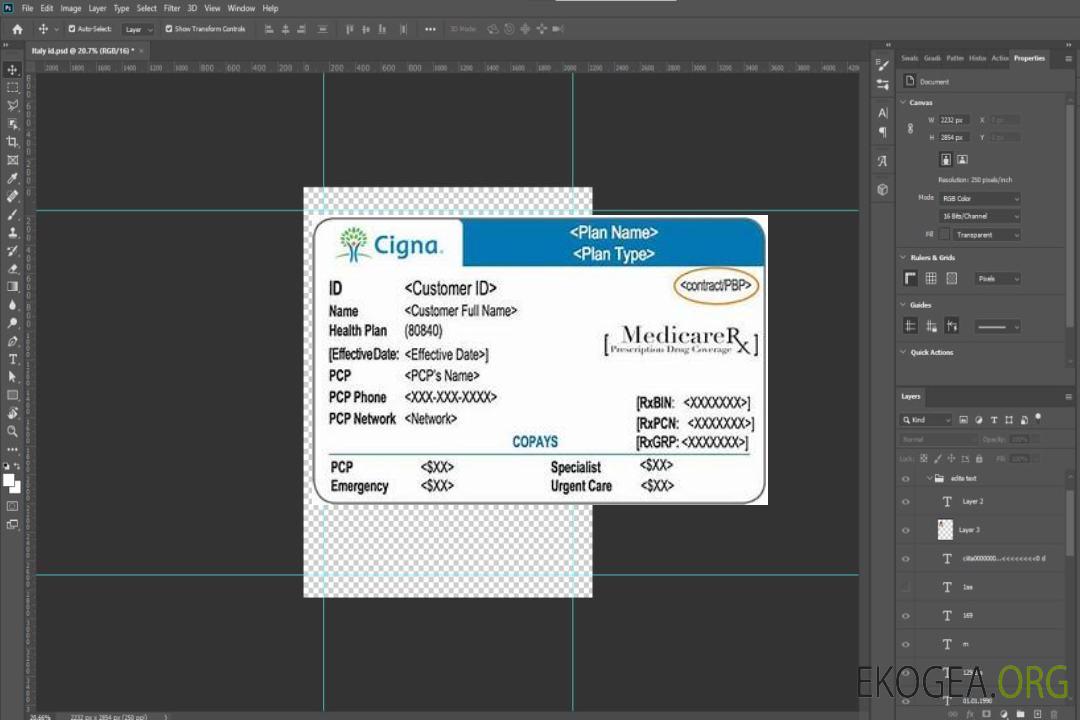Viewport: 1080px width, 720px height.
Task: Toggle the rulers icon in Rulers & Grids
Action: [911, 278]
